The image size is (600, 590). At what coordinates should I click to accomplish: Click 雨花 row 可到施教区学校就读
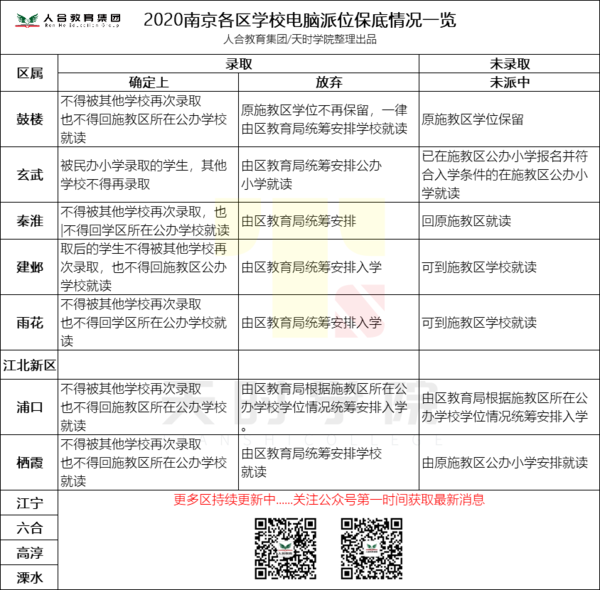pos(509,323)
